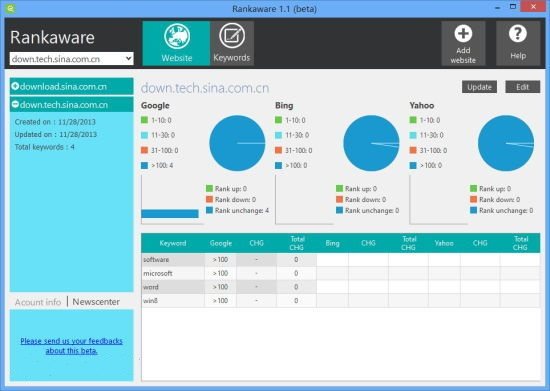This screenshot has width=550, height=391.
Task: Click Google Rank unchange blue swatch
Action: click(209, 210)
